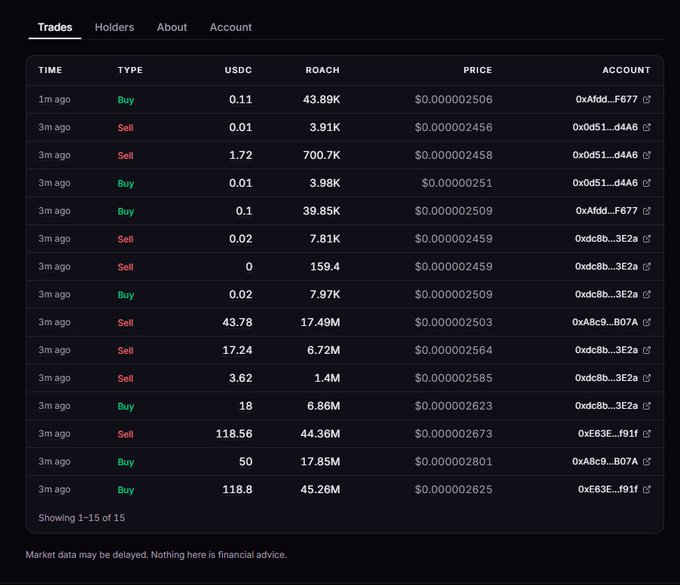Image resolution: width=680 pixels, height=585 pixels.
Task: Click the TIME column header
Action: pyautogui.click(x=50, y=70)
